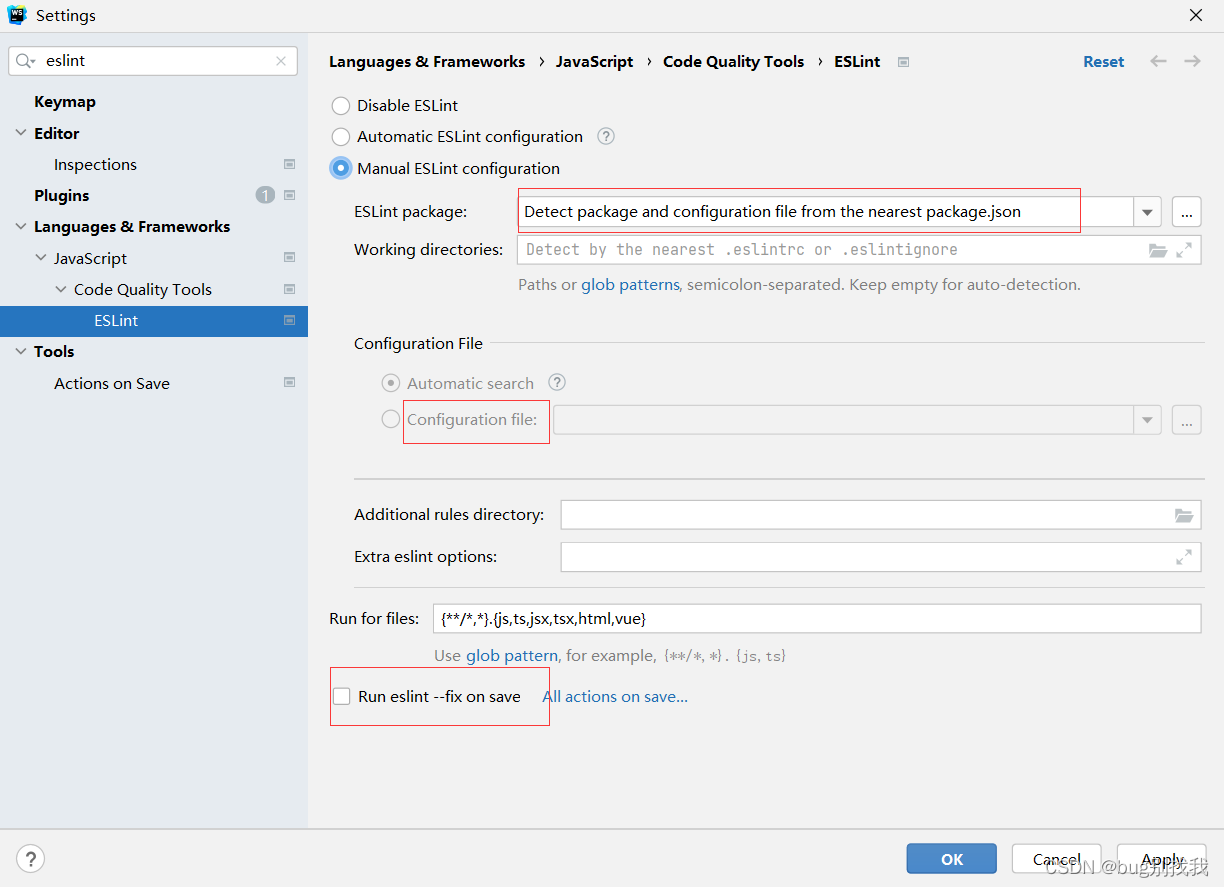
Task: Click the project-level marker icon beside Code Quality Tools
Action: pyautogui.click(x=289, y=289)
